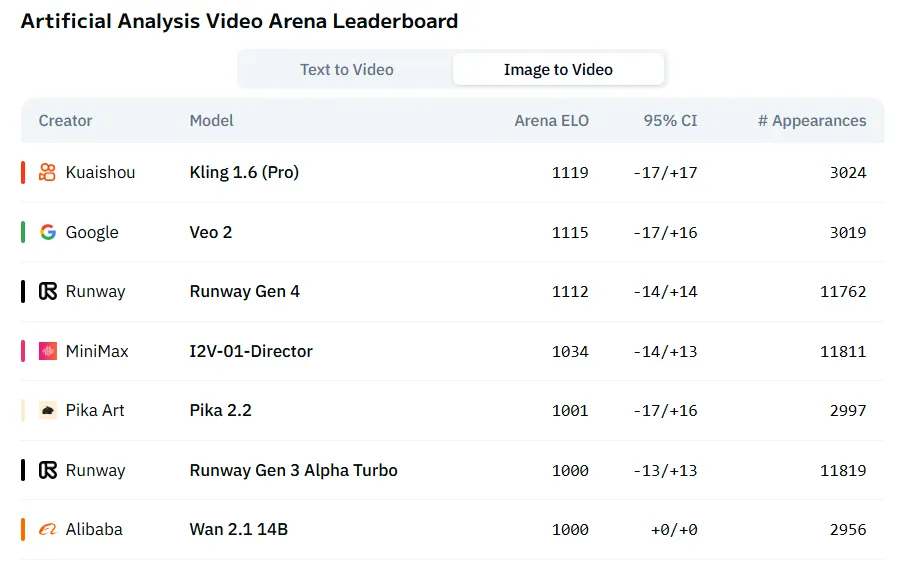Open the Veo 2 model entry

(x=210, y=232)
